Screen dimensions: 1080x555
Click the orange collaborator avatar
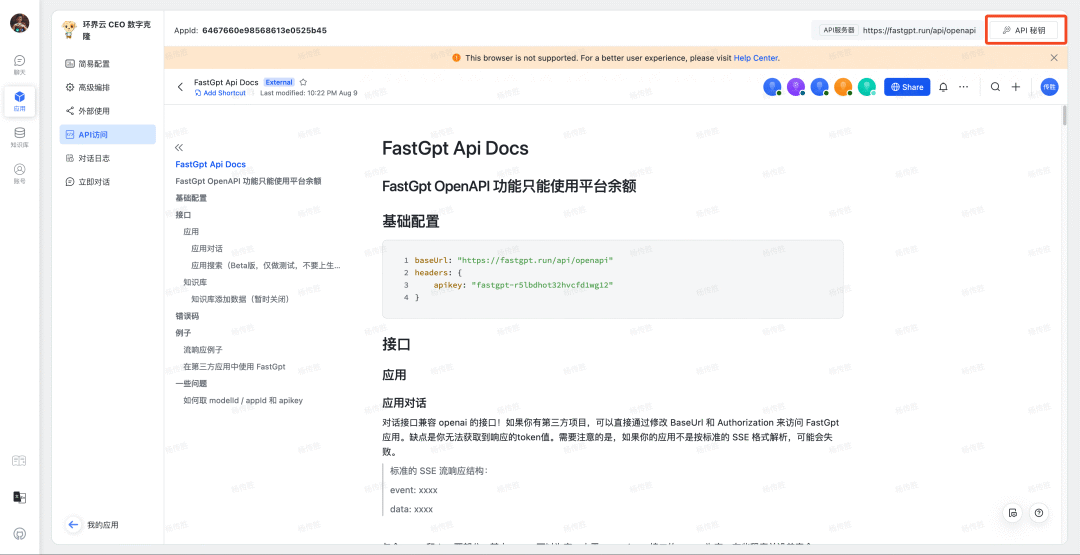click(x=843, y=87)
